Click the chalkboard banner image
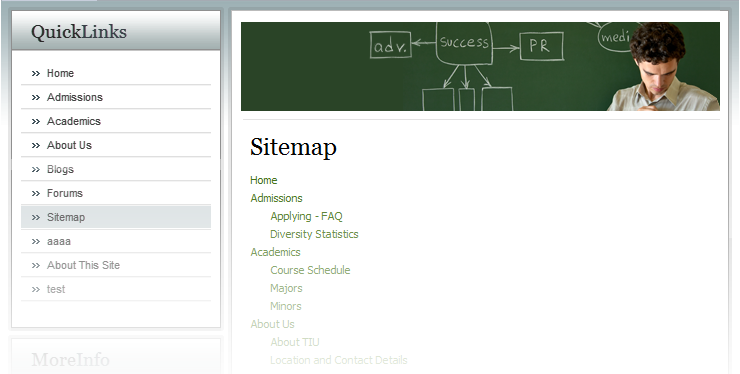This screenshot has height=374, width=740. (x=480, y=67)
